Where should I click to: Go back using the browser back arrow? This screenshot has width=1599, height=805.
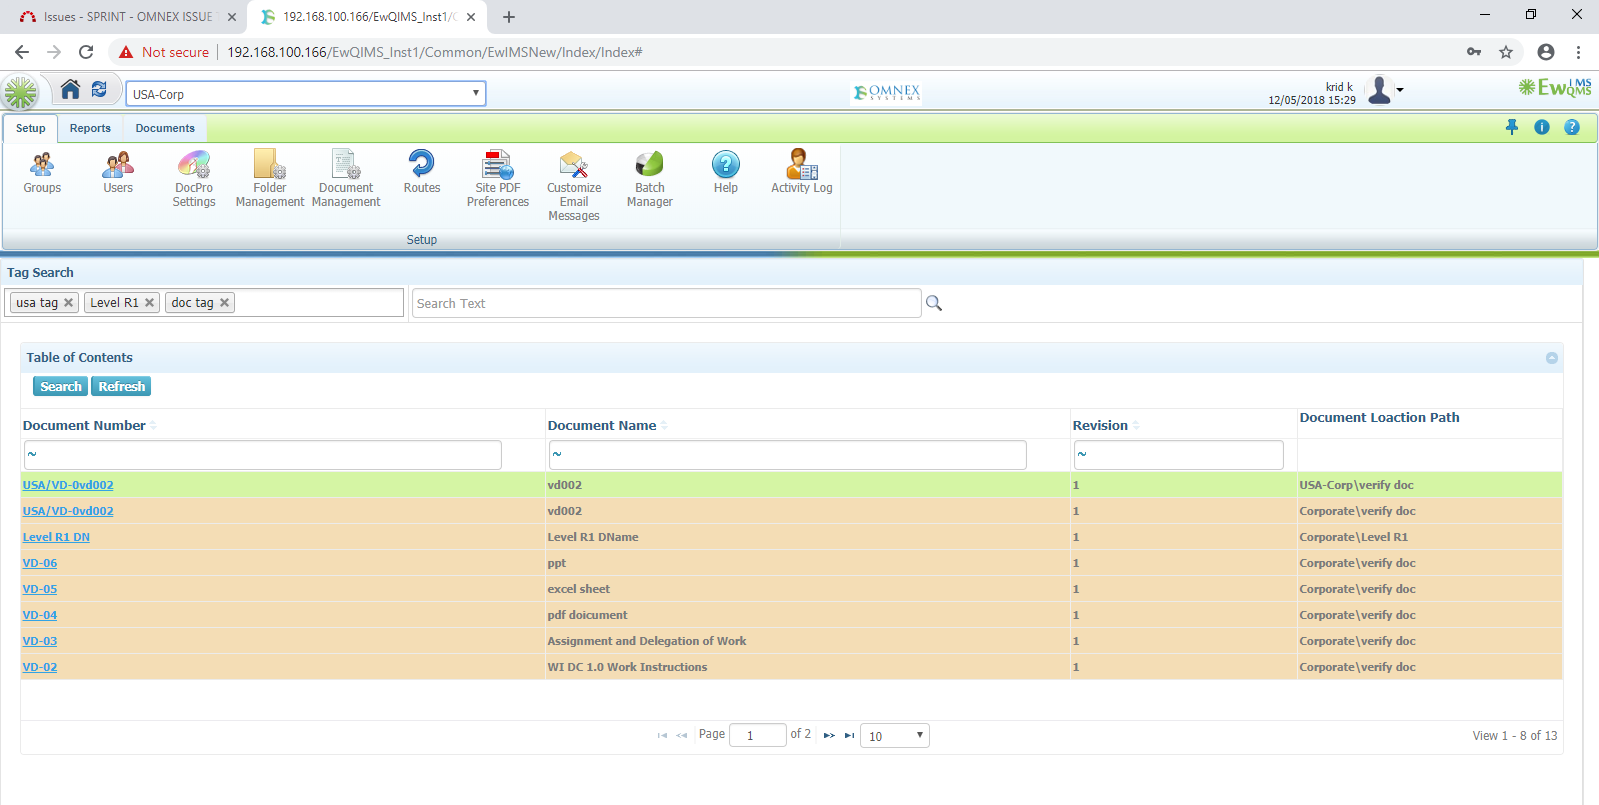tap(22, 52)
